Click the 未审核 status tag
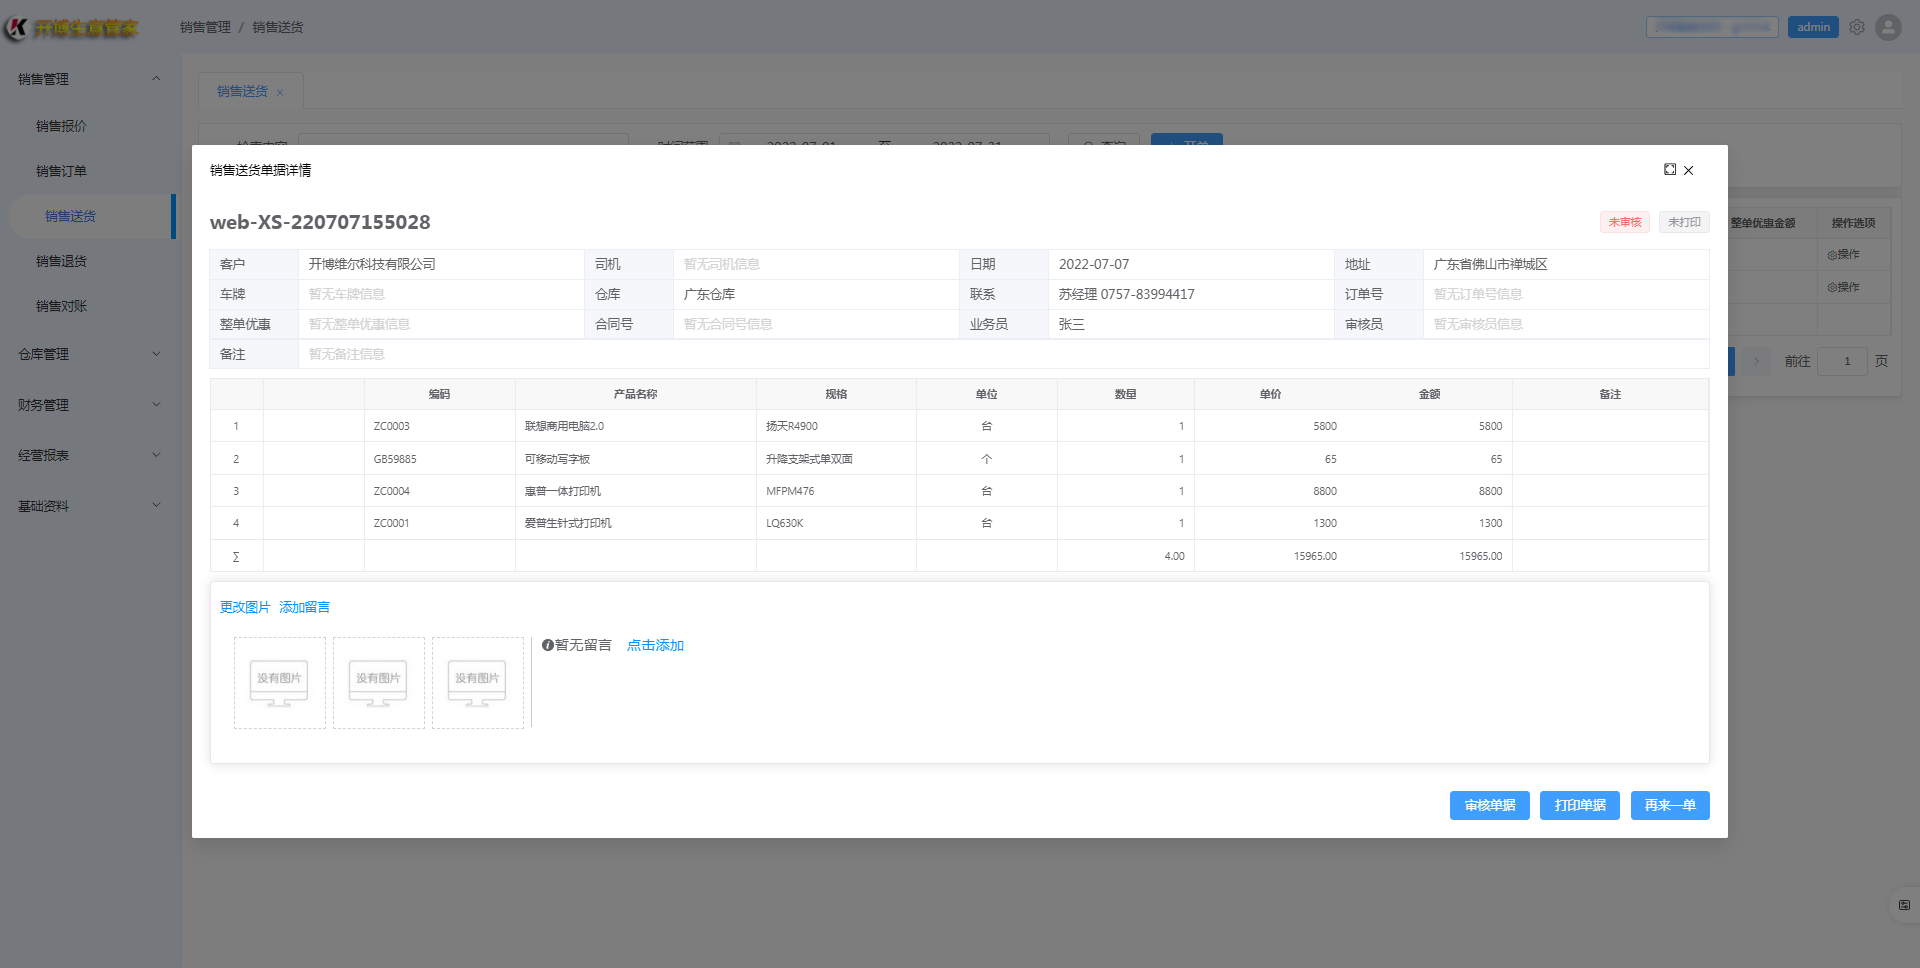The width and height of the screenshot is (1920, 968). coord(1625,222)
